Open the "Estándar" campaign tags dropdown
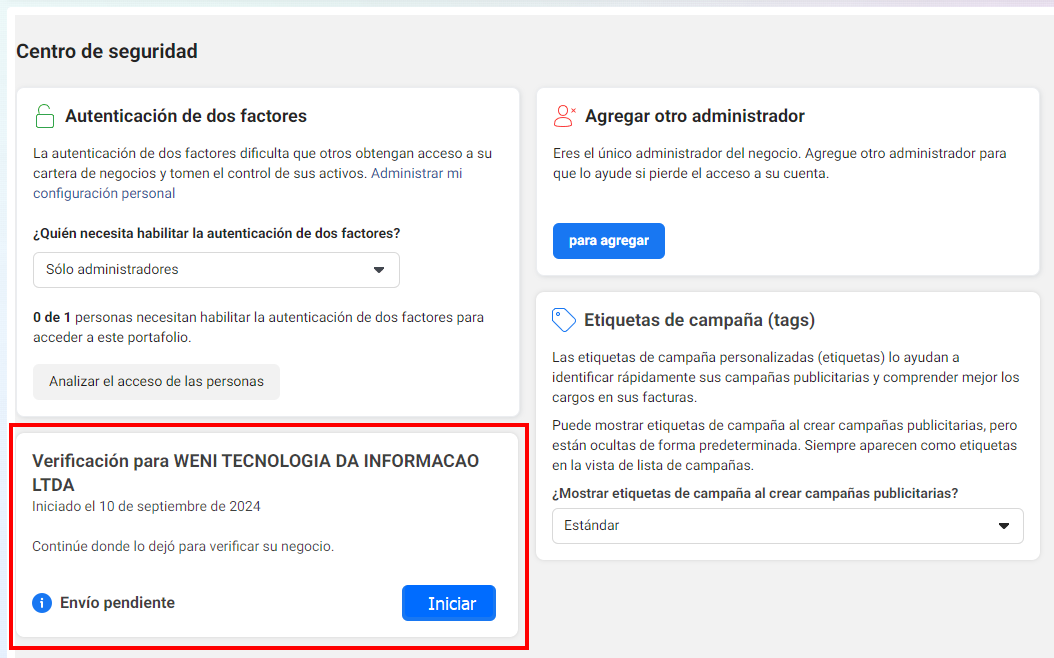 789,526
